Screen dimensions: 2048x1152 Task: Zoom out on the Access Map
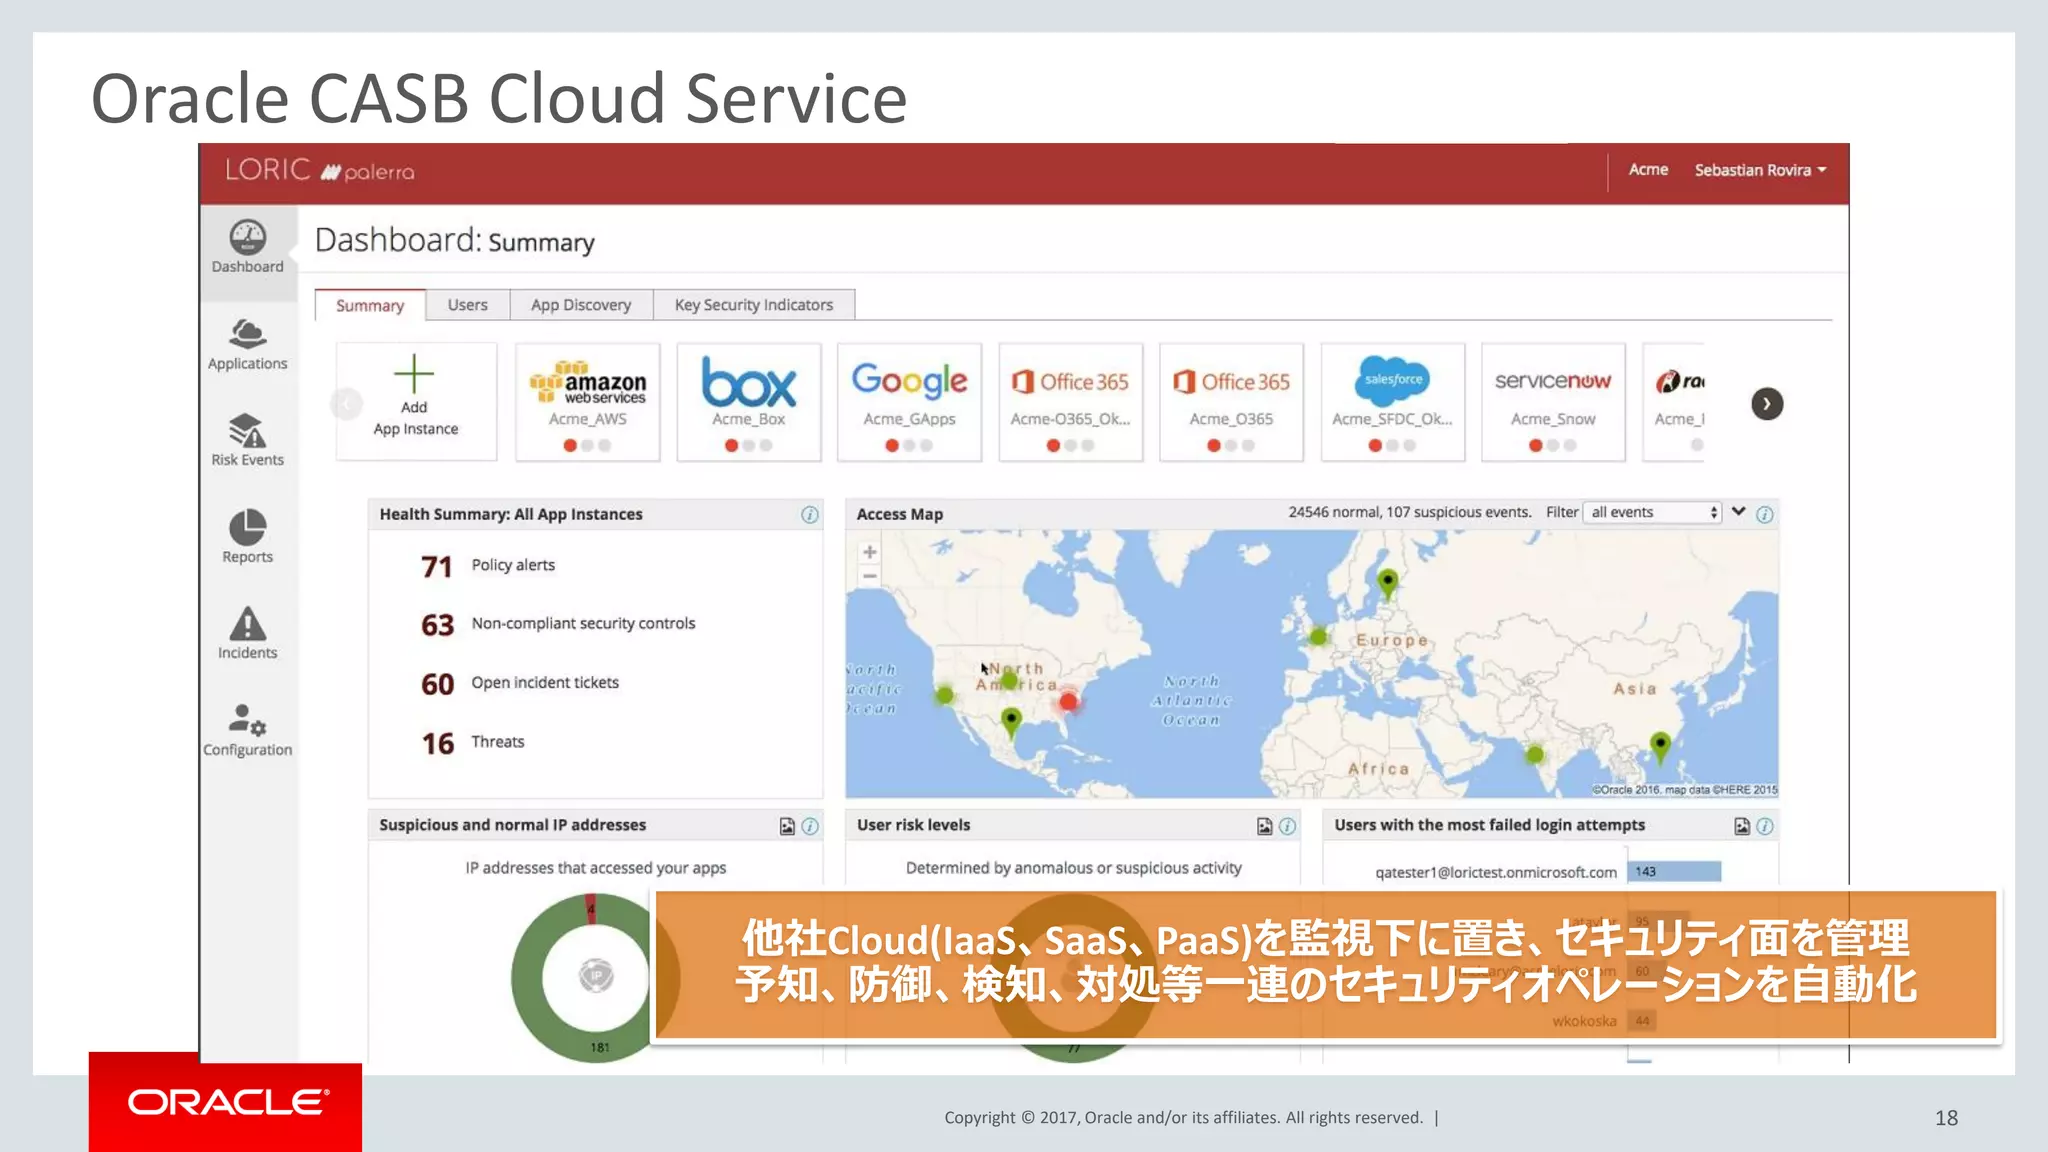[x=870, y=576]
